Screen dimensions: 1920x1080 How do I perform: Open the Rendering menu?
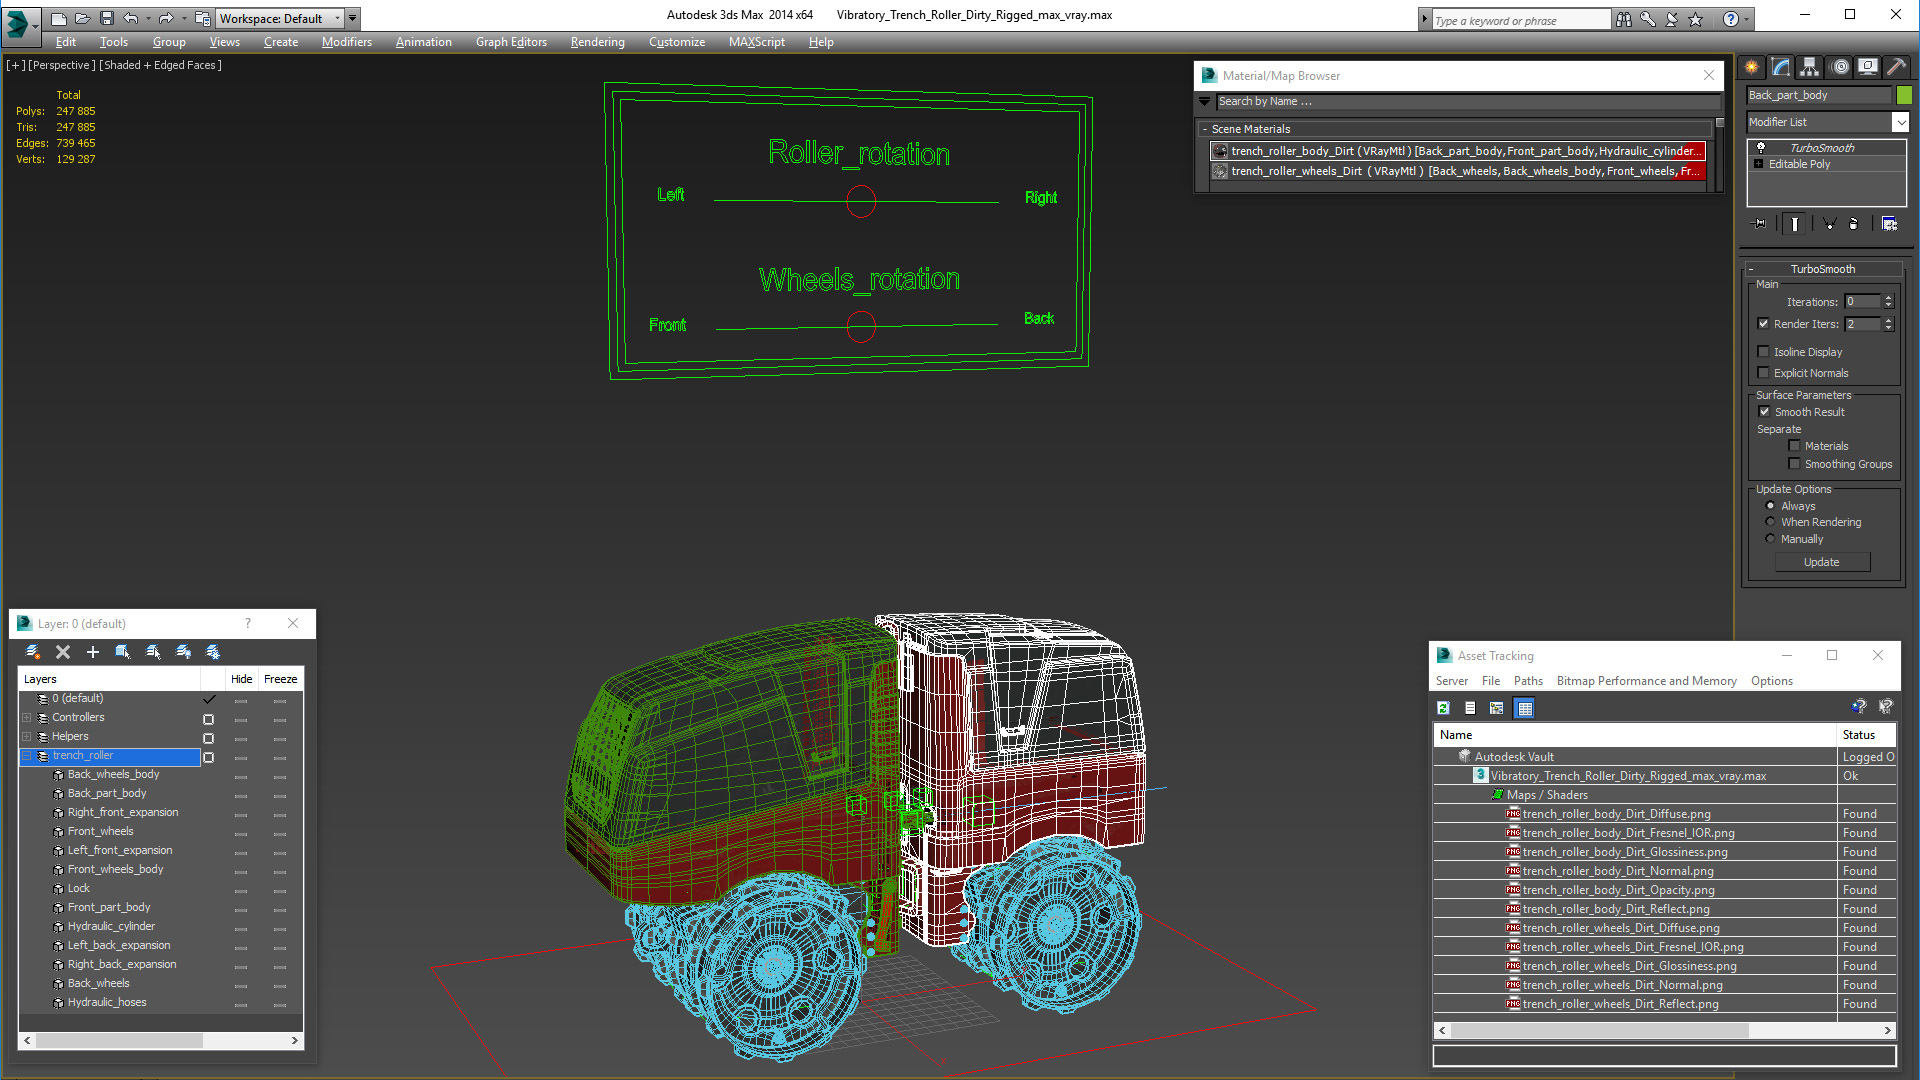[597, 42]
